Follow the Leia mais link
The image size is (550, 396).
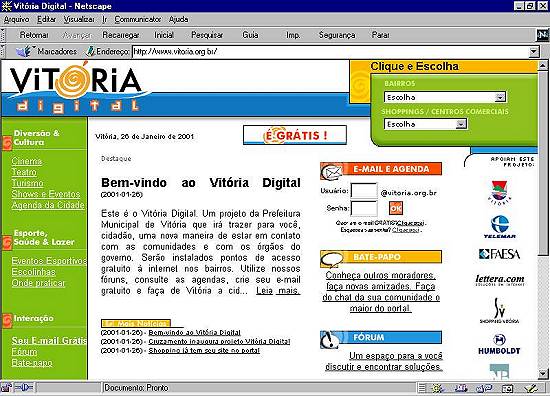pos(278,291)
